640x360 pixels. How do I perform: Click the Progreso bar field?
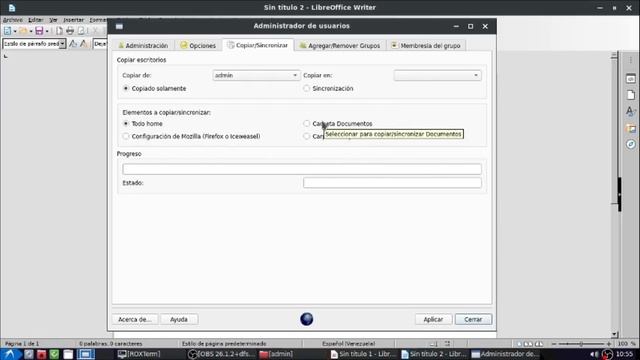302,169
